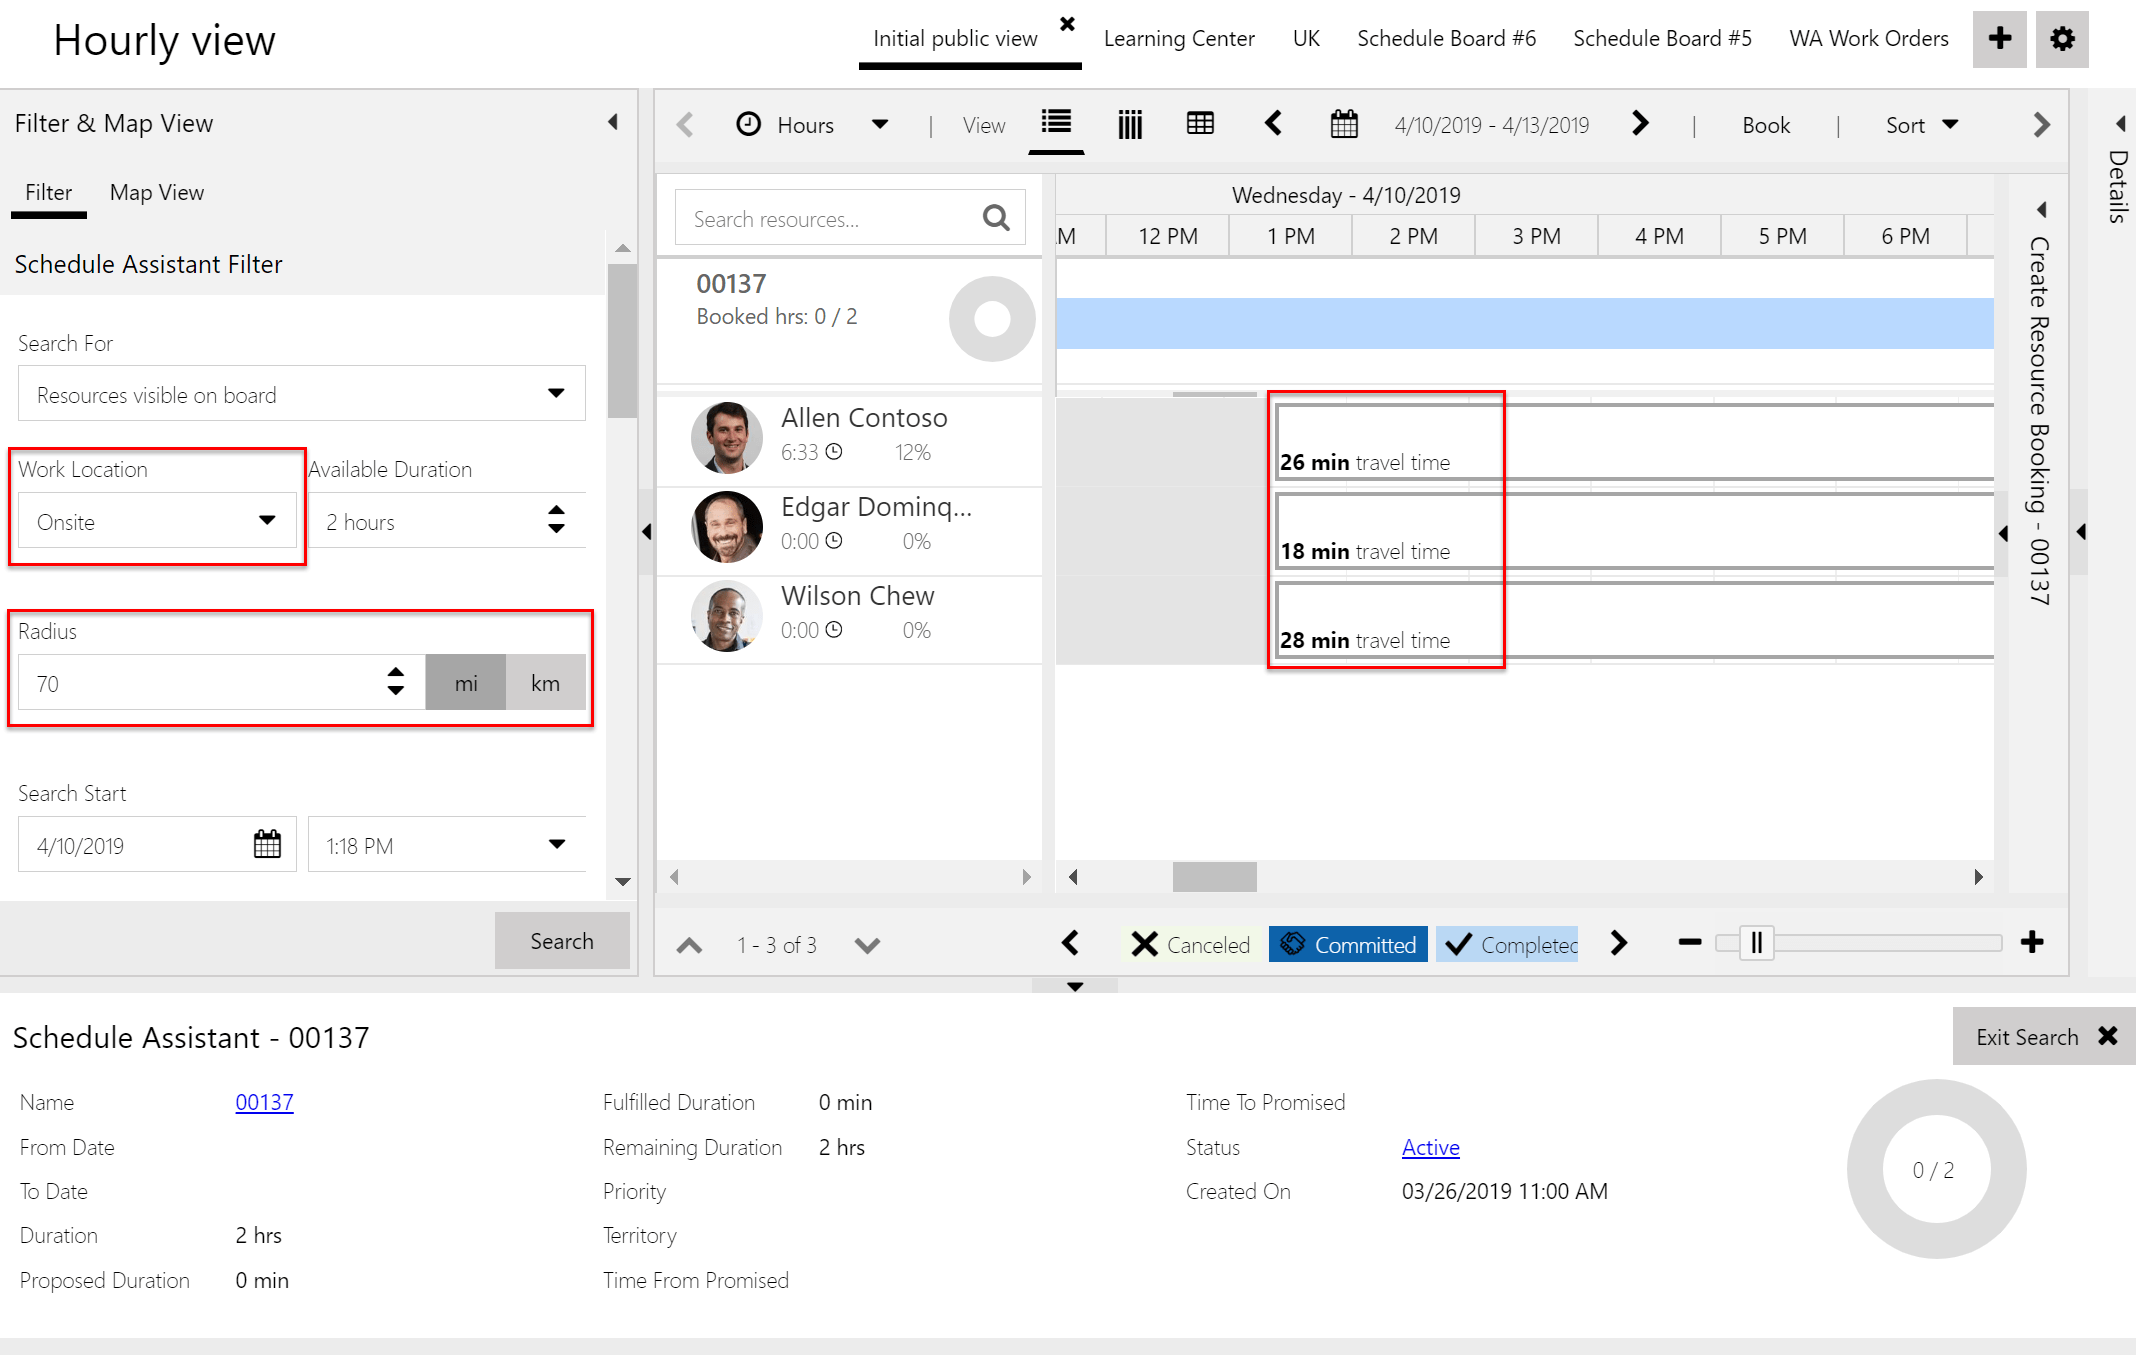Go to next results page arrow
This screenshot has width=2136, height=1355.
[867, 945]
